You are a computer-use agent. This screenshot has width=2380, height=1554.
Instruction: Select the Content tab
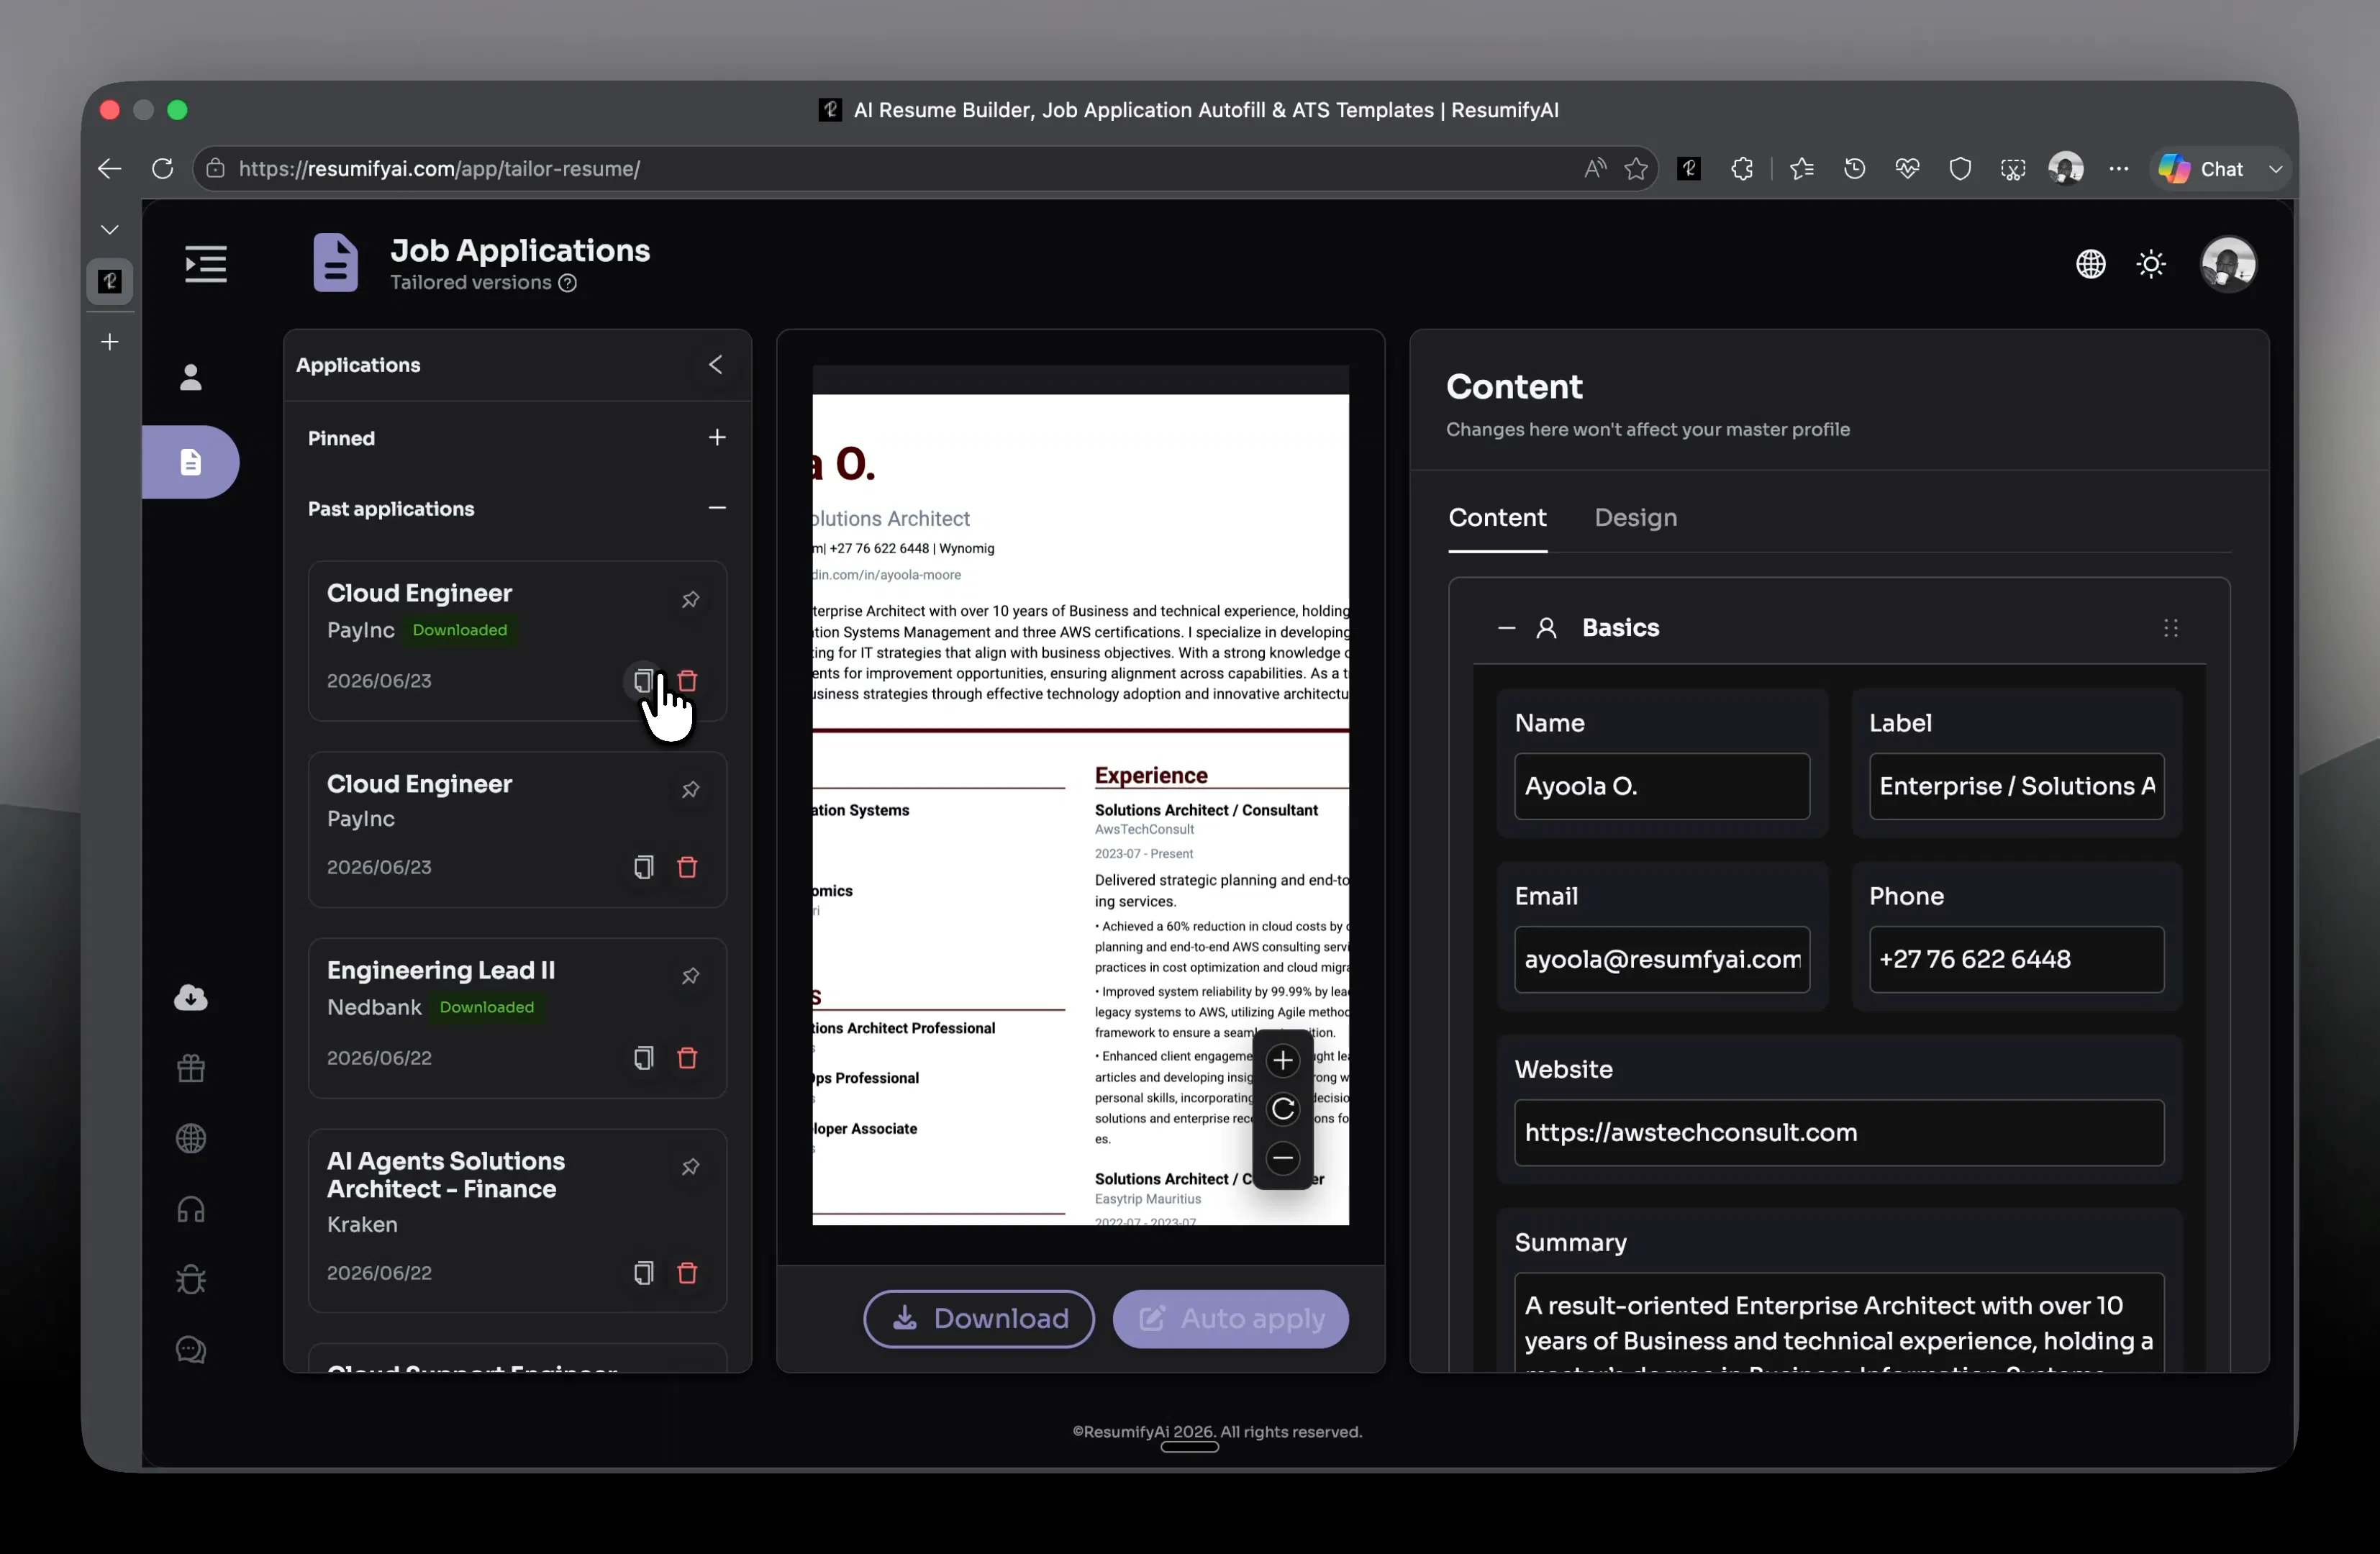1497,518
